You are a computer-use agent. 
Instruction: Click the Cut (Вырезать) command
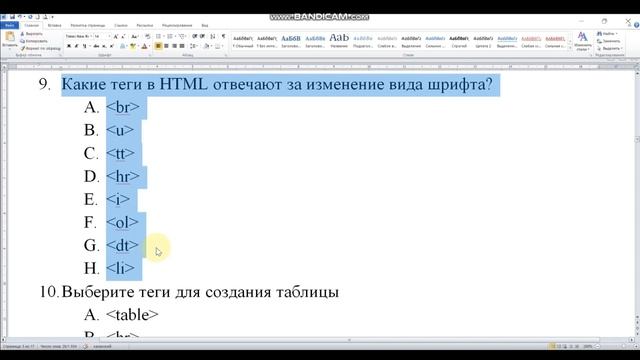point(31,34)
